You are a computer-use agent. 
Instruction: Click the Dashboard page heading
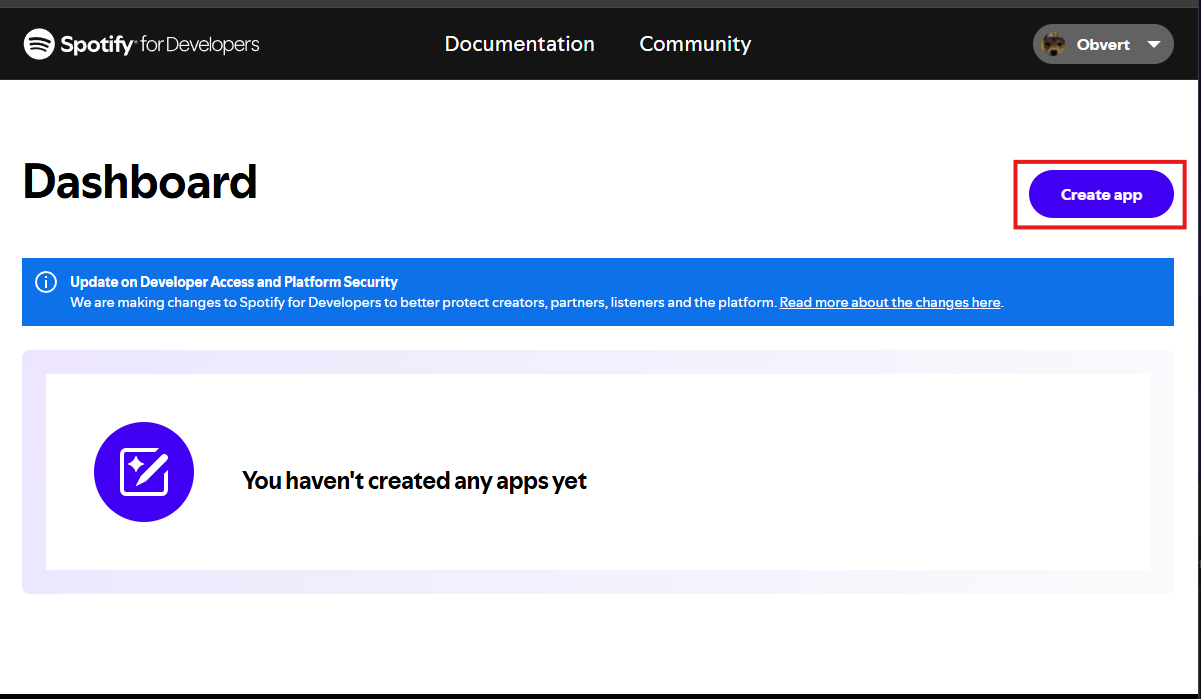coord(139,182)
